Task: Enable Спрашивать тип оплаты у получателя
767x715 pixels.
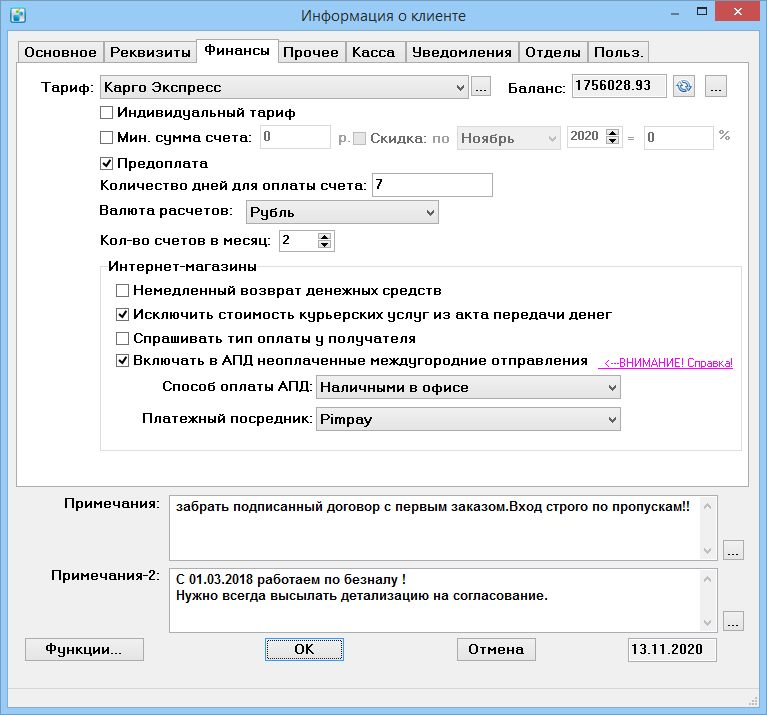Action: [122, 338]
